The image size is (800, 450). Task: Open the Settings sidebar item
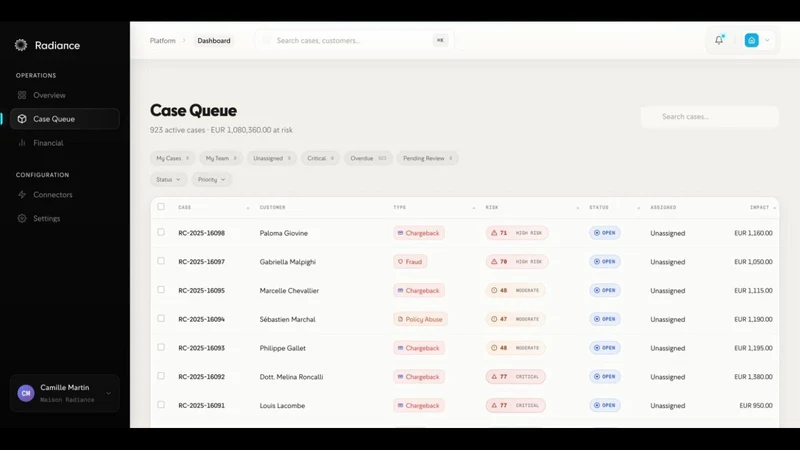point(65,218)
